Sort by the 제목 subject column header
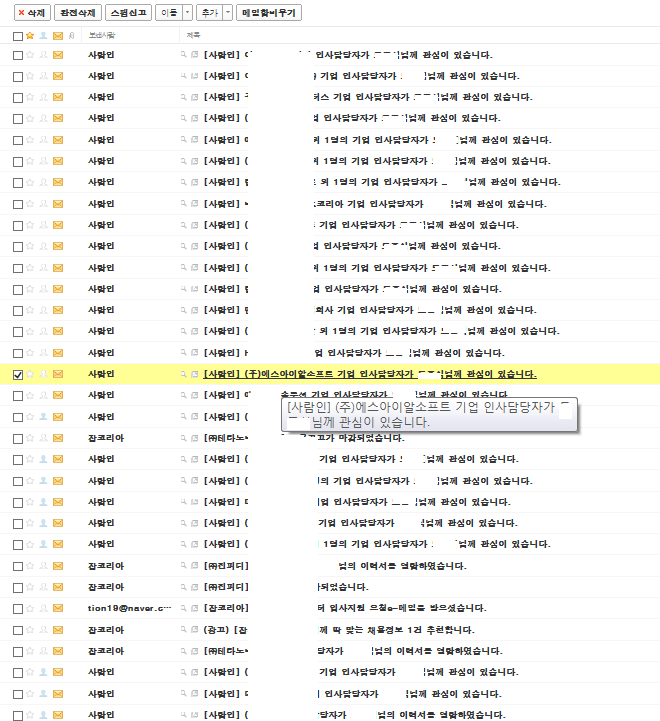The image size is (660, 721). coord(193,35)
